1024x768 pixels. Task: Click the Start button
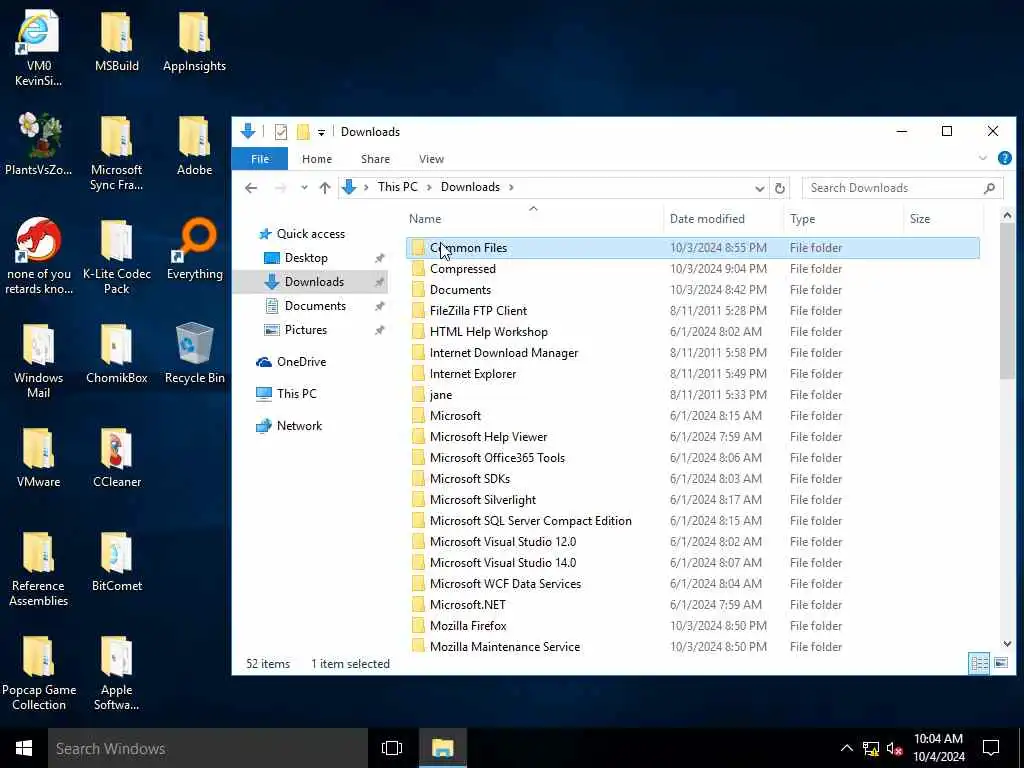click(24, 748)
